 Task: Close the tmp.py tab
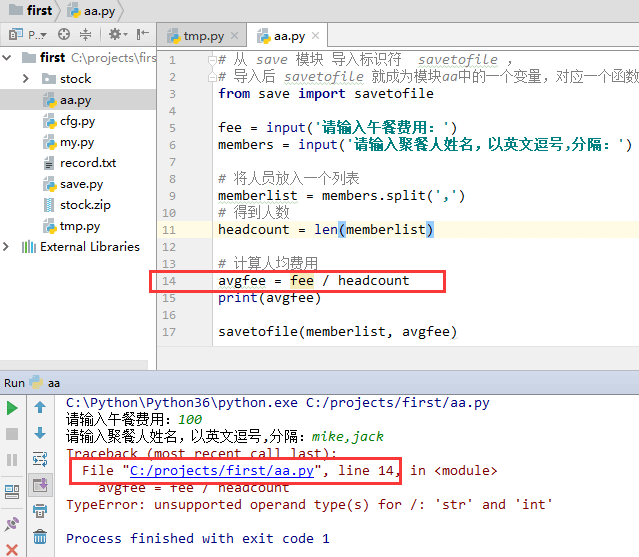234,36
